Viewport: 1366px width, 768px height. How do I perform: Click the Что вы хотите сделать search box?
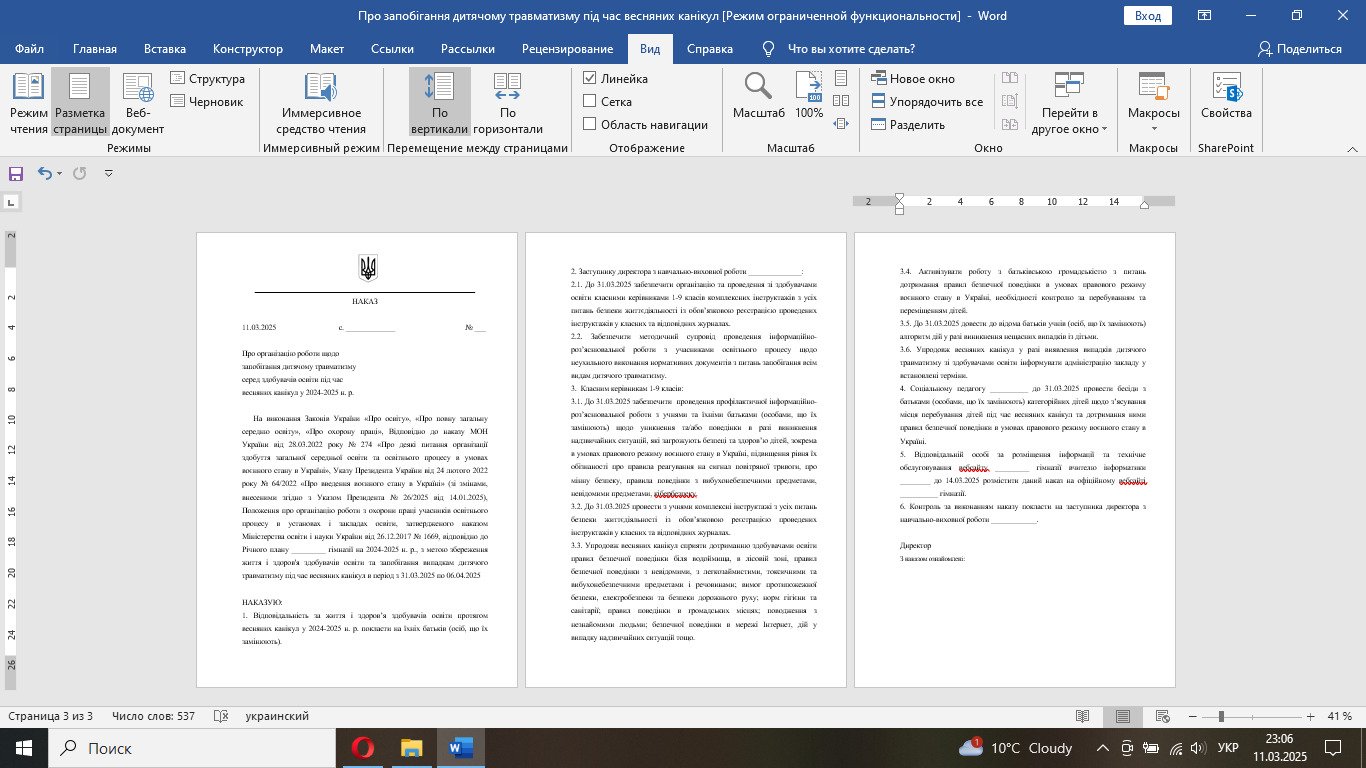[851, 49]
